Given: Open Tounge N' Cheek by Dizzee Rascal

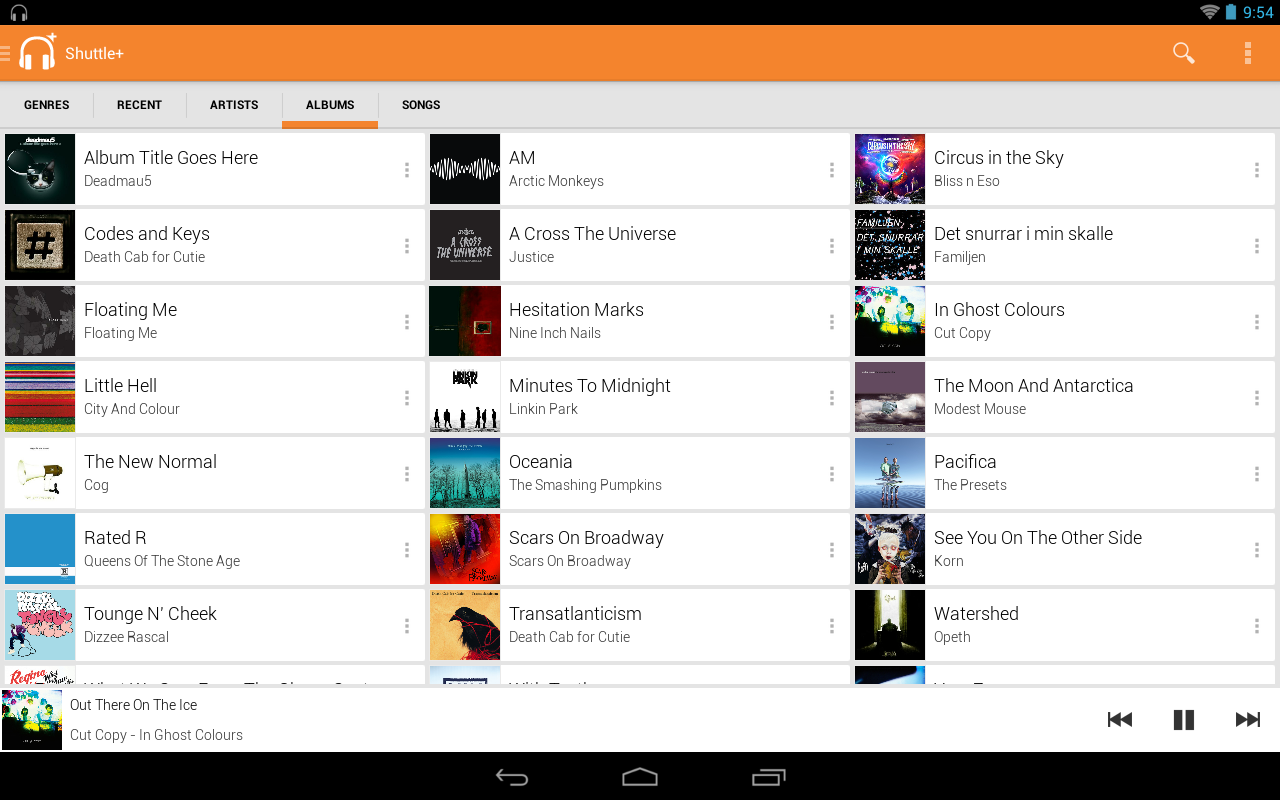Looking at the screenshot, I should coord(215,626).
